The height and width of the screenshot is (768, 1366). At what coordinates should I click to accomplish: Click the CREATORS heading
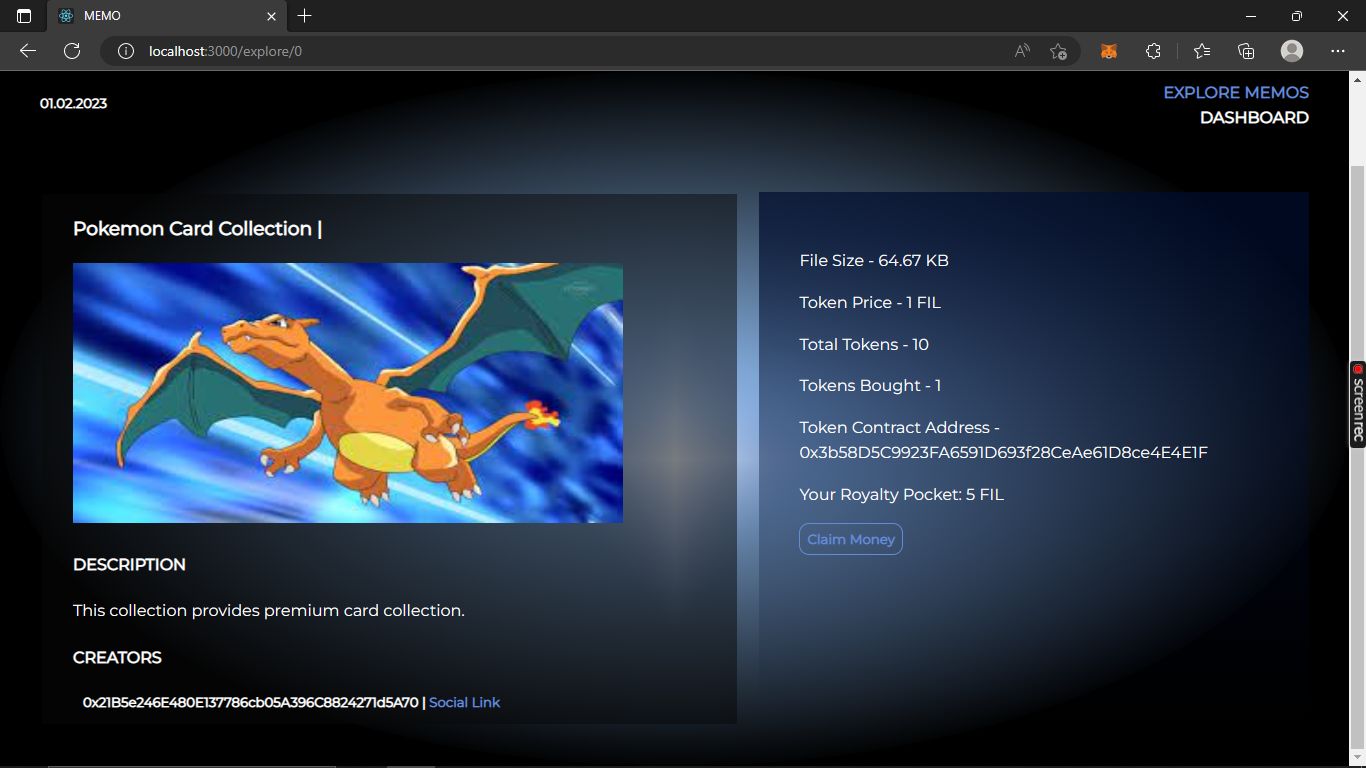117,658
